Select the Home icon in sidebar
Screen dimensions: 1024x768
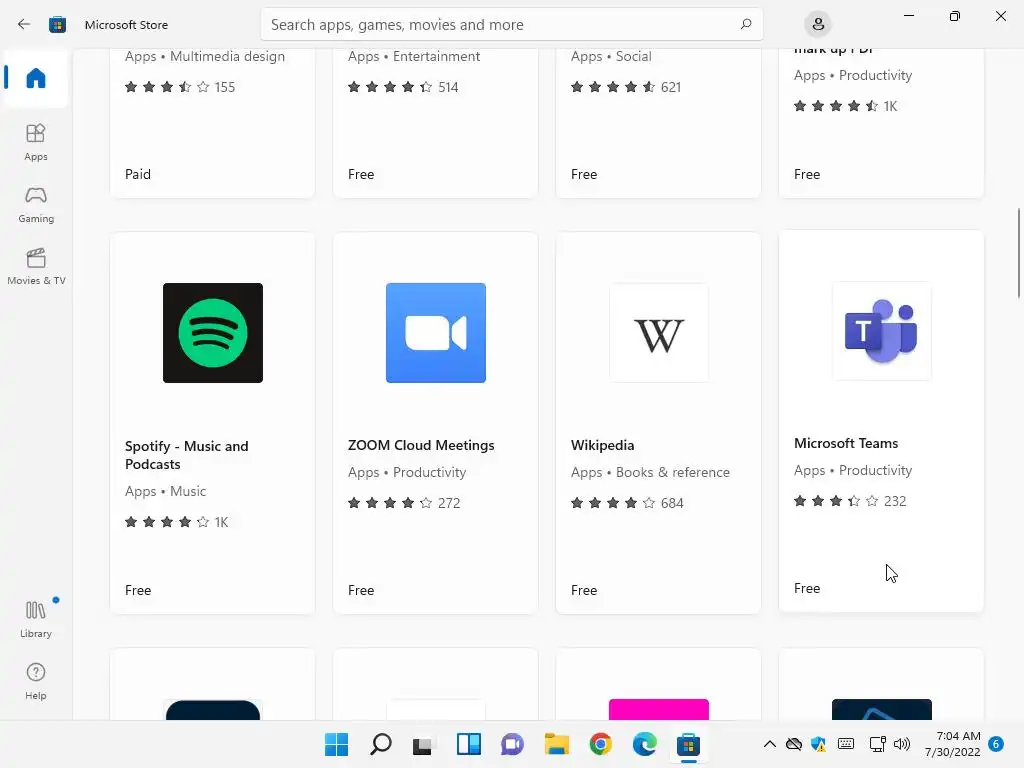coord(36,78)
